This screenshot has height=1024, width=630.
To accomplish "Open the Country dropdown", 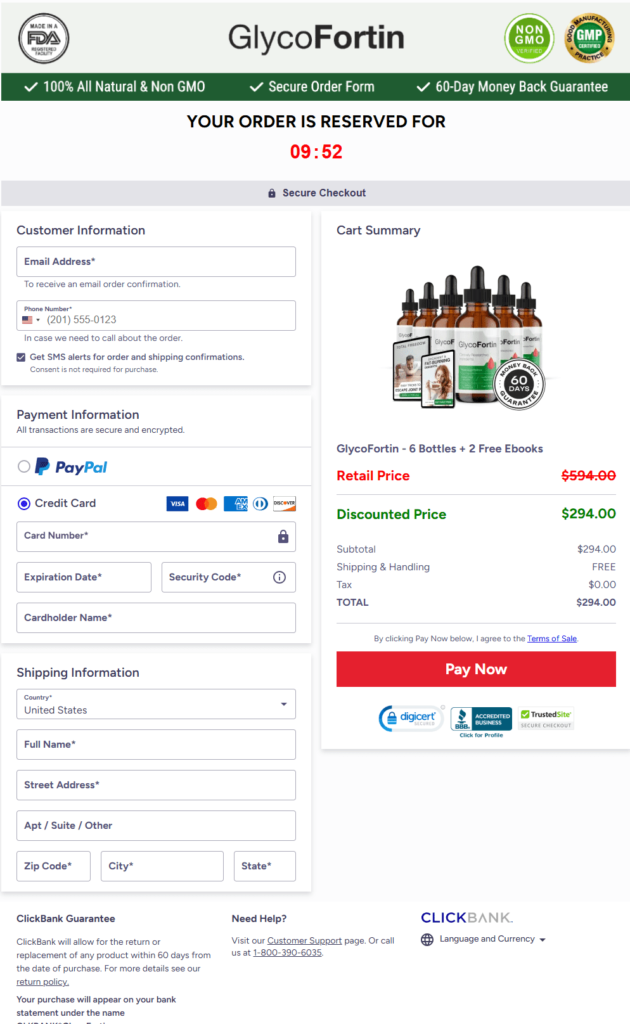I will pos(156,704).
